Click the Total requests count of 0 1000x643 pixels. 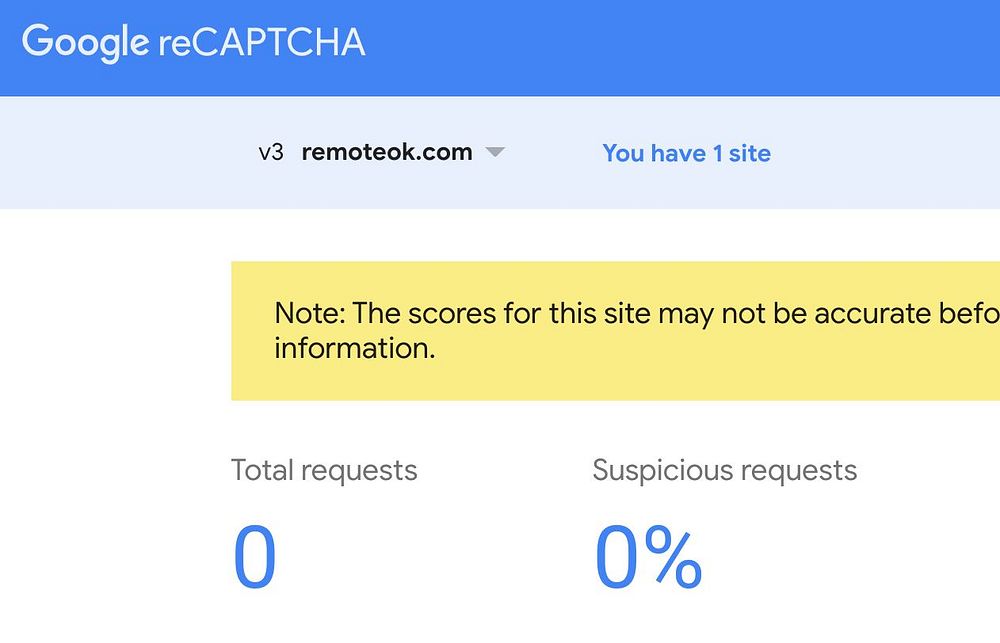coord(254,557)
